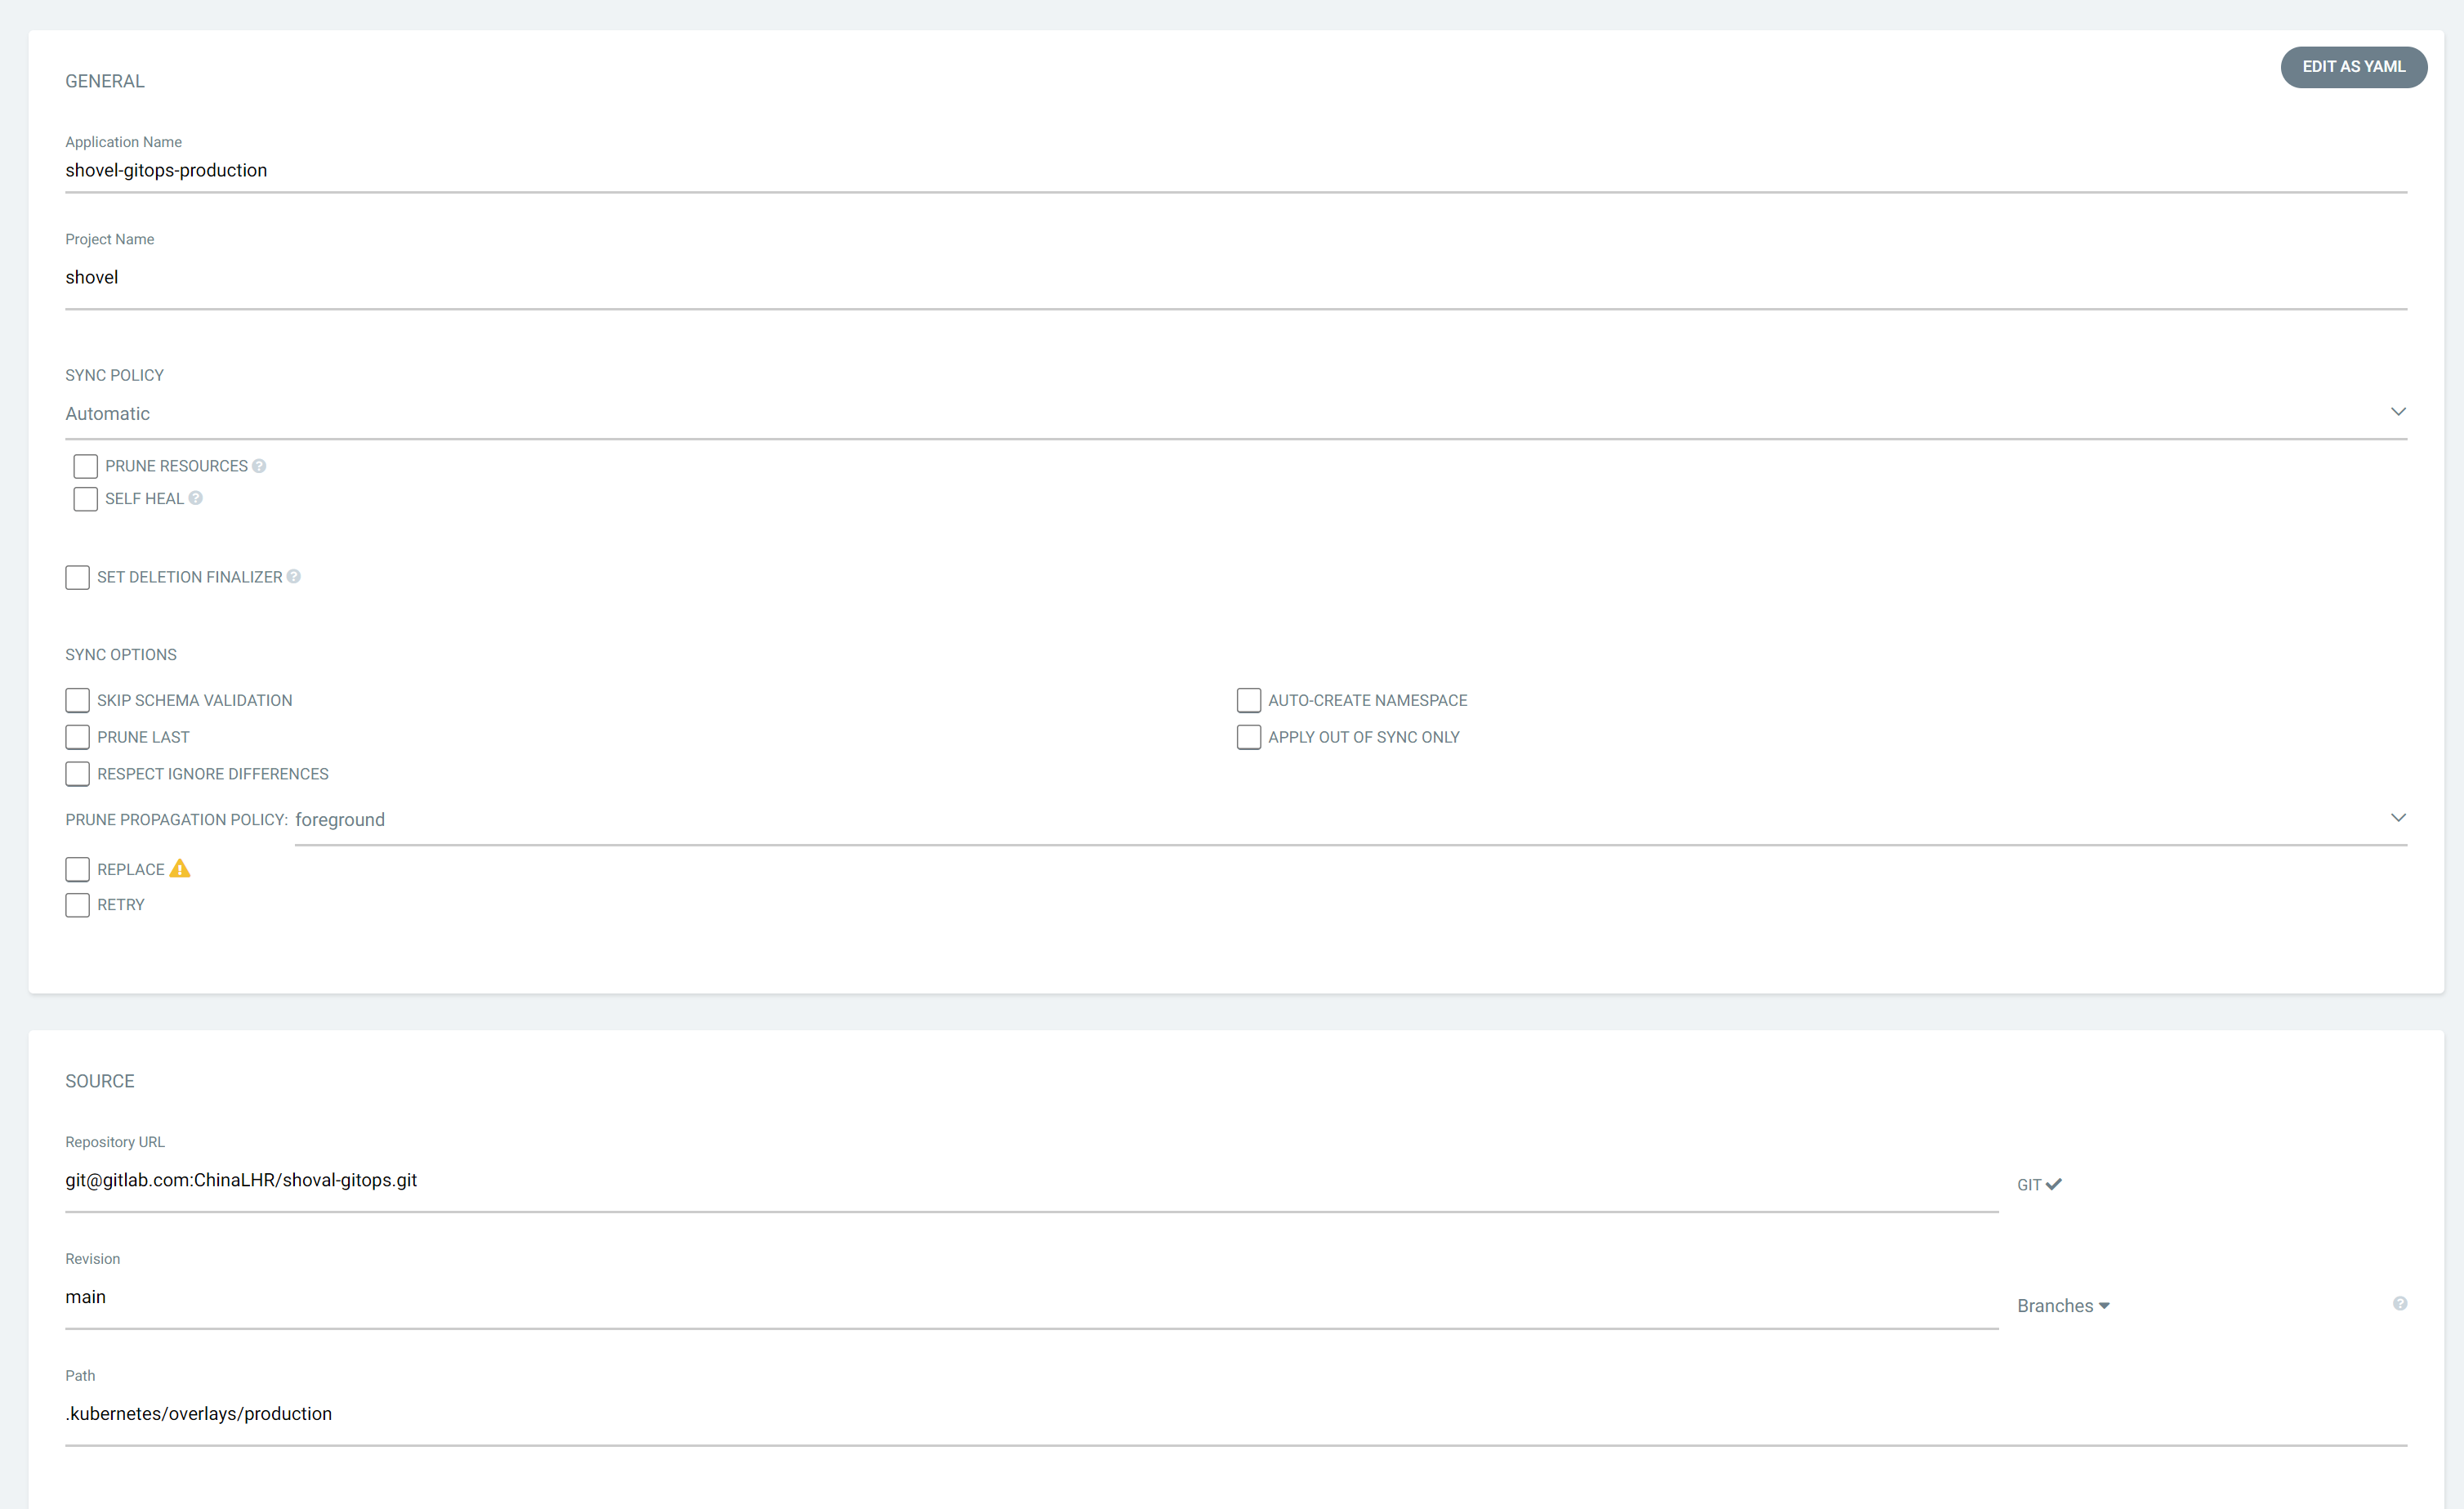Open the Prune Resources help tooltip
Image resolution: width=2464 pixels, height=1509 pixels.
259,465
